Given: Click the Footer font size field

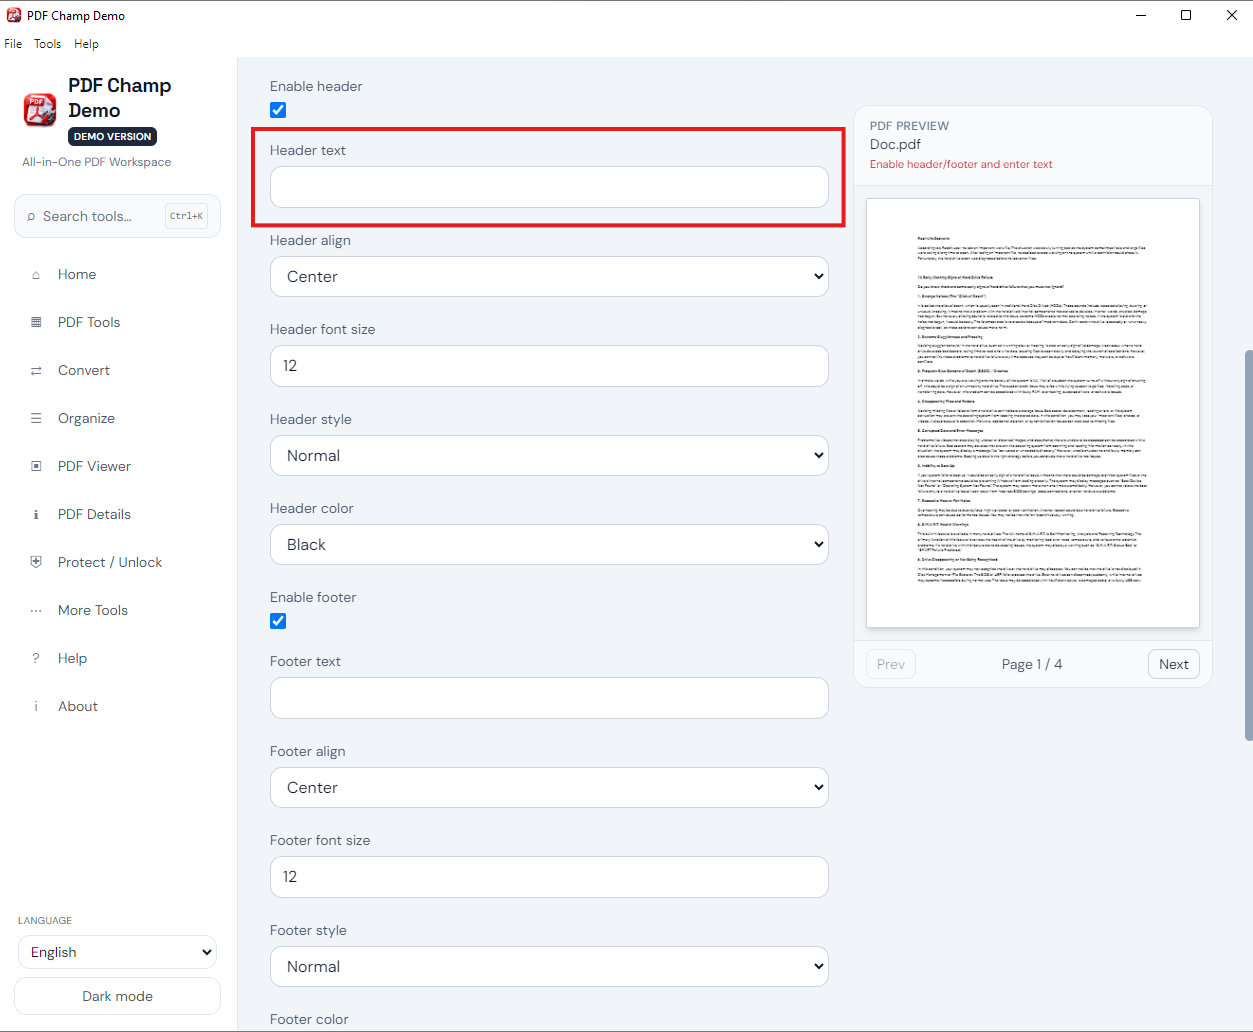Looking at the screenshot, I should (549, 877).
